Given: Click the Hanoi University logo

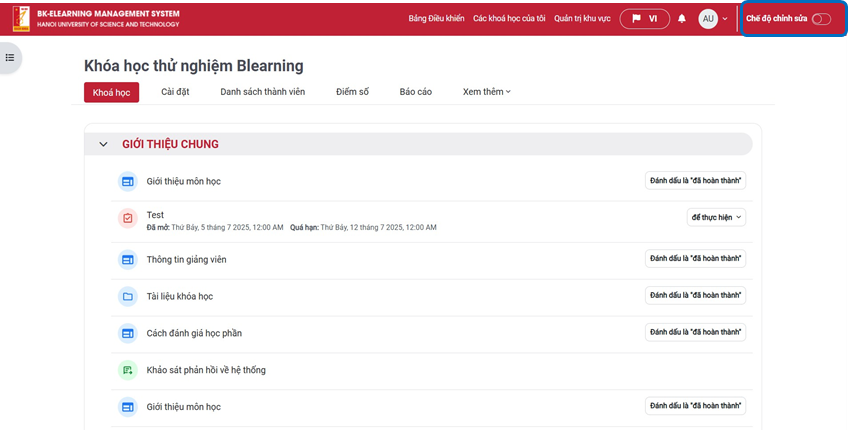Looking at the screenshot, I should click(22, 19).
